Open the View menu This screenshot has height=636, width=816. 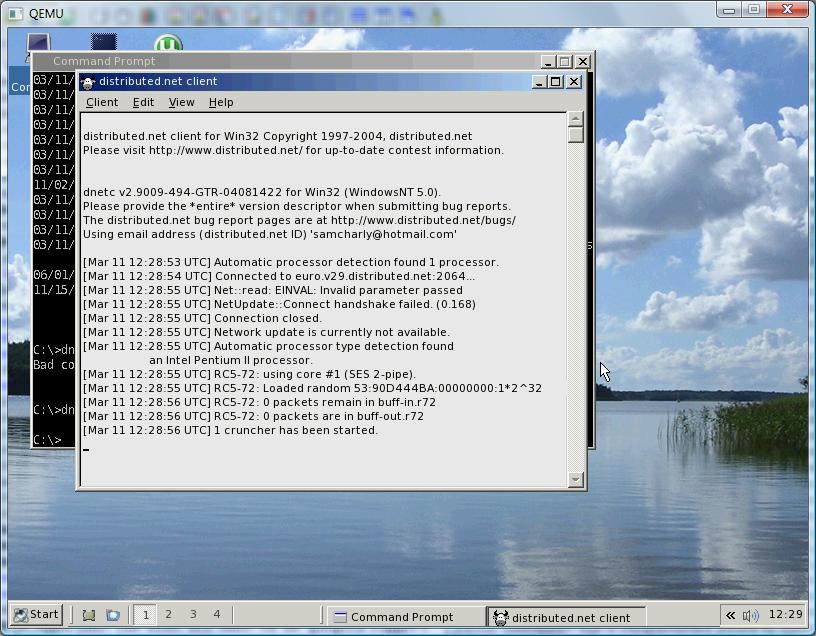181,103
